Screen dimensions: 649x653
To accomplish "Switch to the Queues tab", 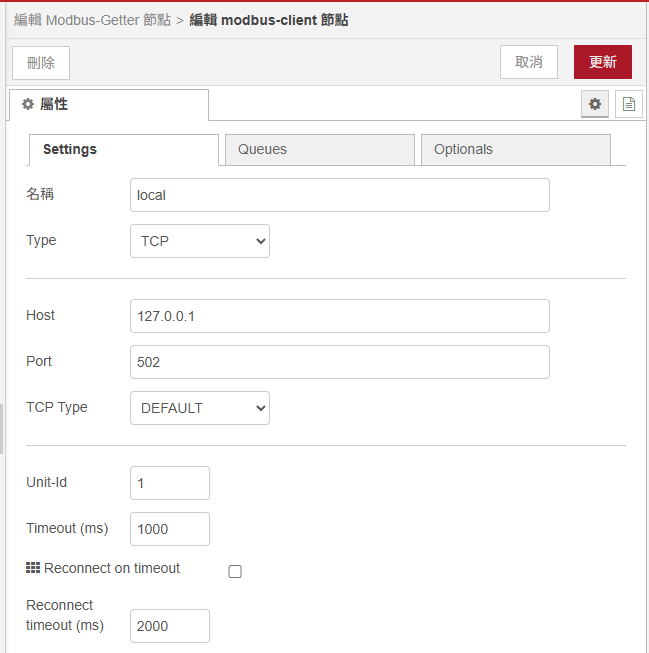I will pyautogui.click(x=319, y=150).
